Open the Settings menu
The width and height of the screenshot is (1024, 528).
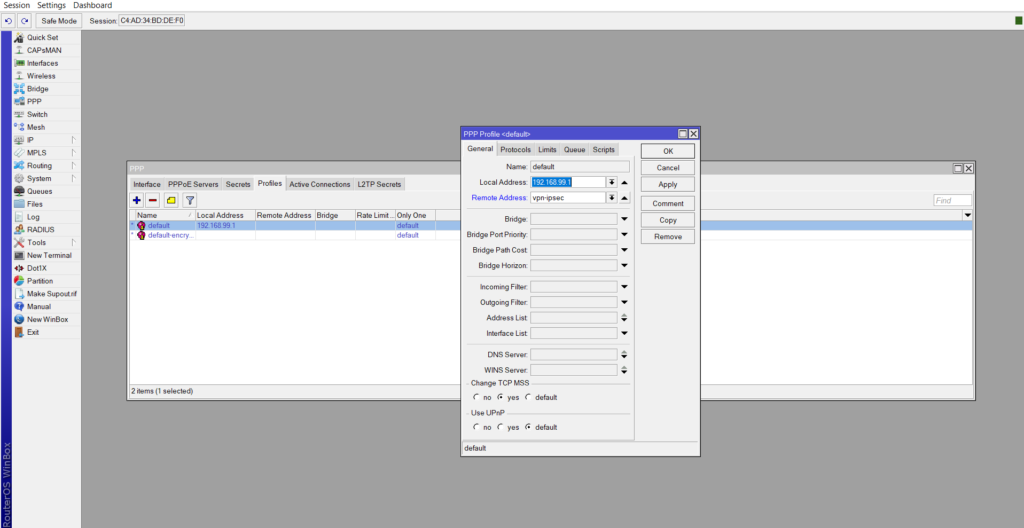(51, 5)
